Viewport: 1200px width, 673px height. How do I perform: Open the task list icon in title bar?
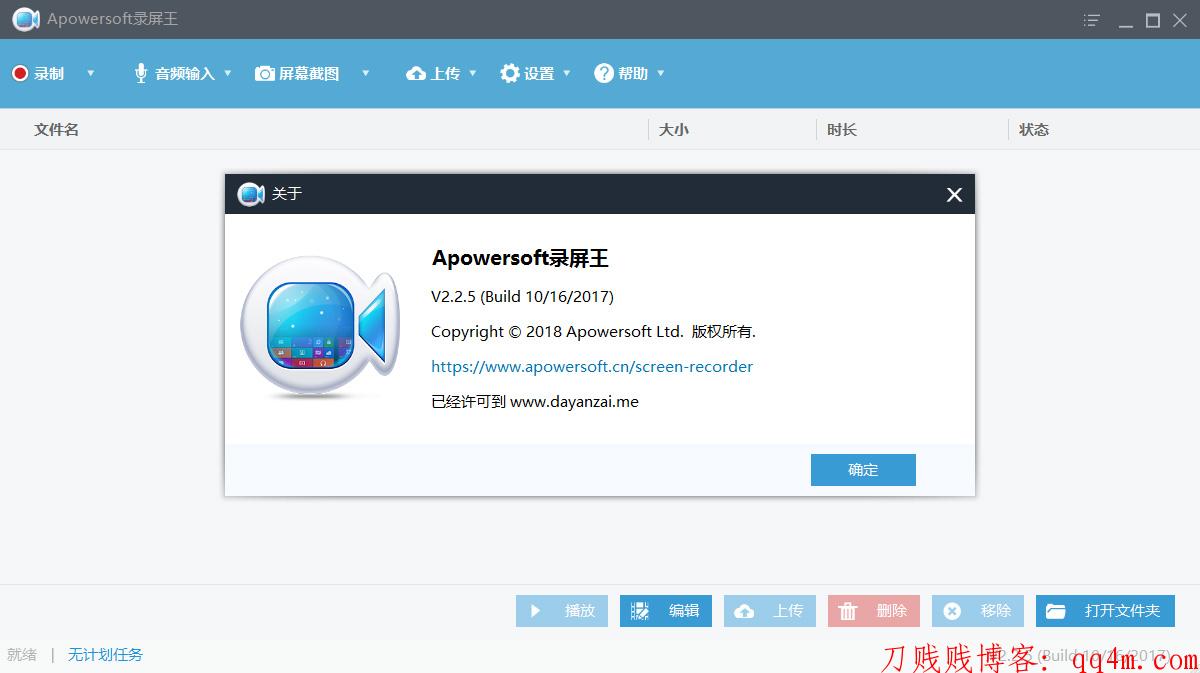click(1092, 20)
